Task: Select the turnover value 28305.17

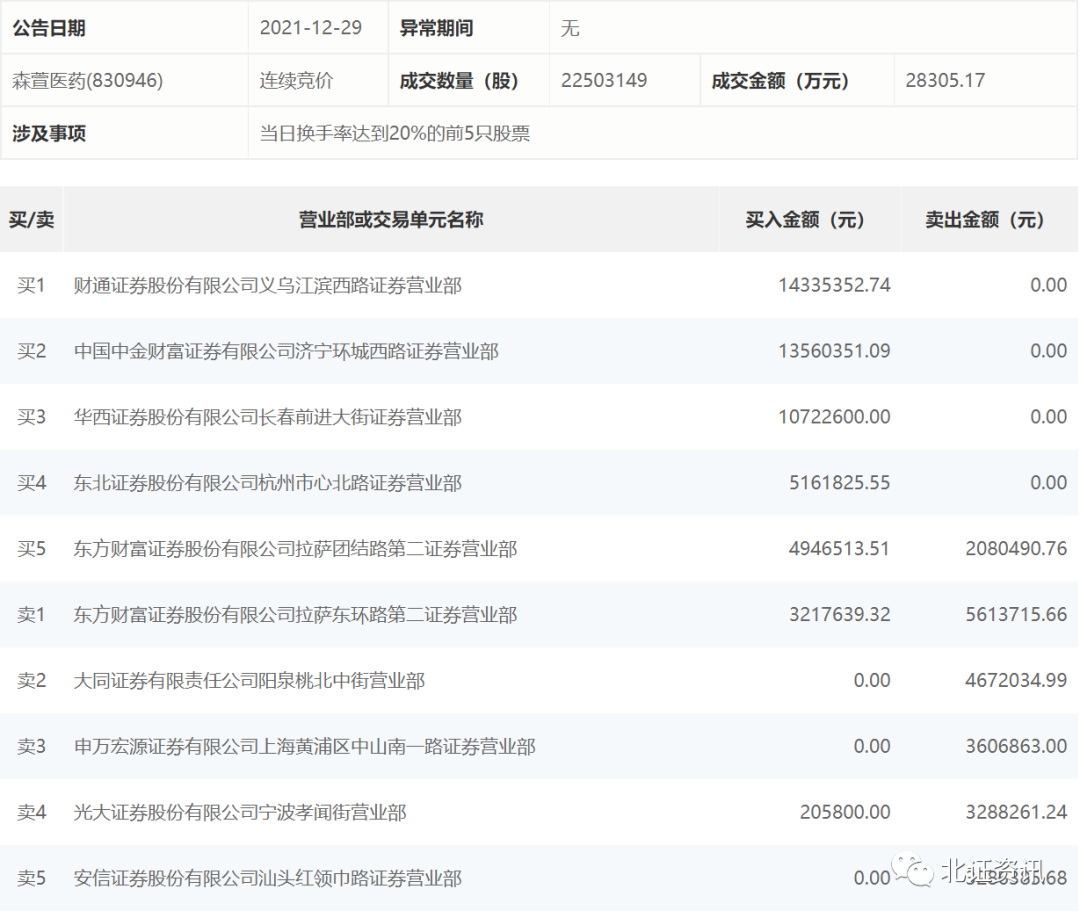Action: pos(945,81)
